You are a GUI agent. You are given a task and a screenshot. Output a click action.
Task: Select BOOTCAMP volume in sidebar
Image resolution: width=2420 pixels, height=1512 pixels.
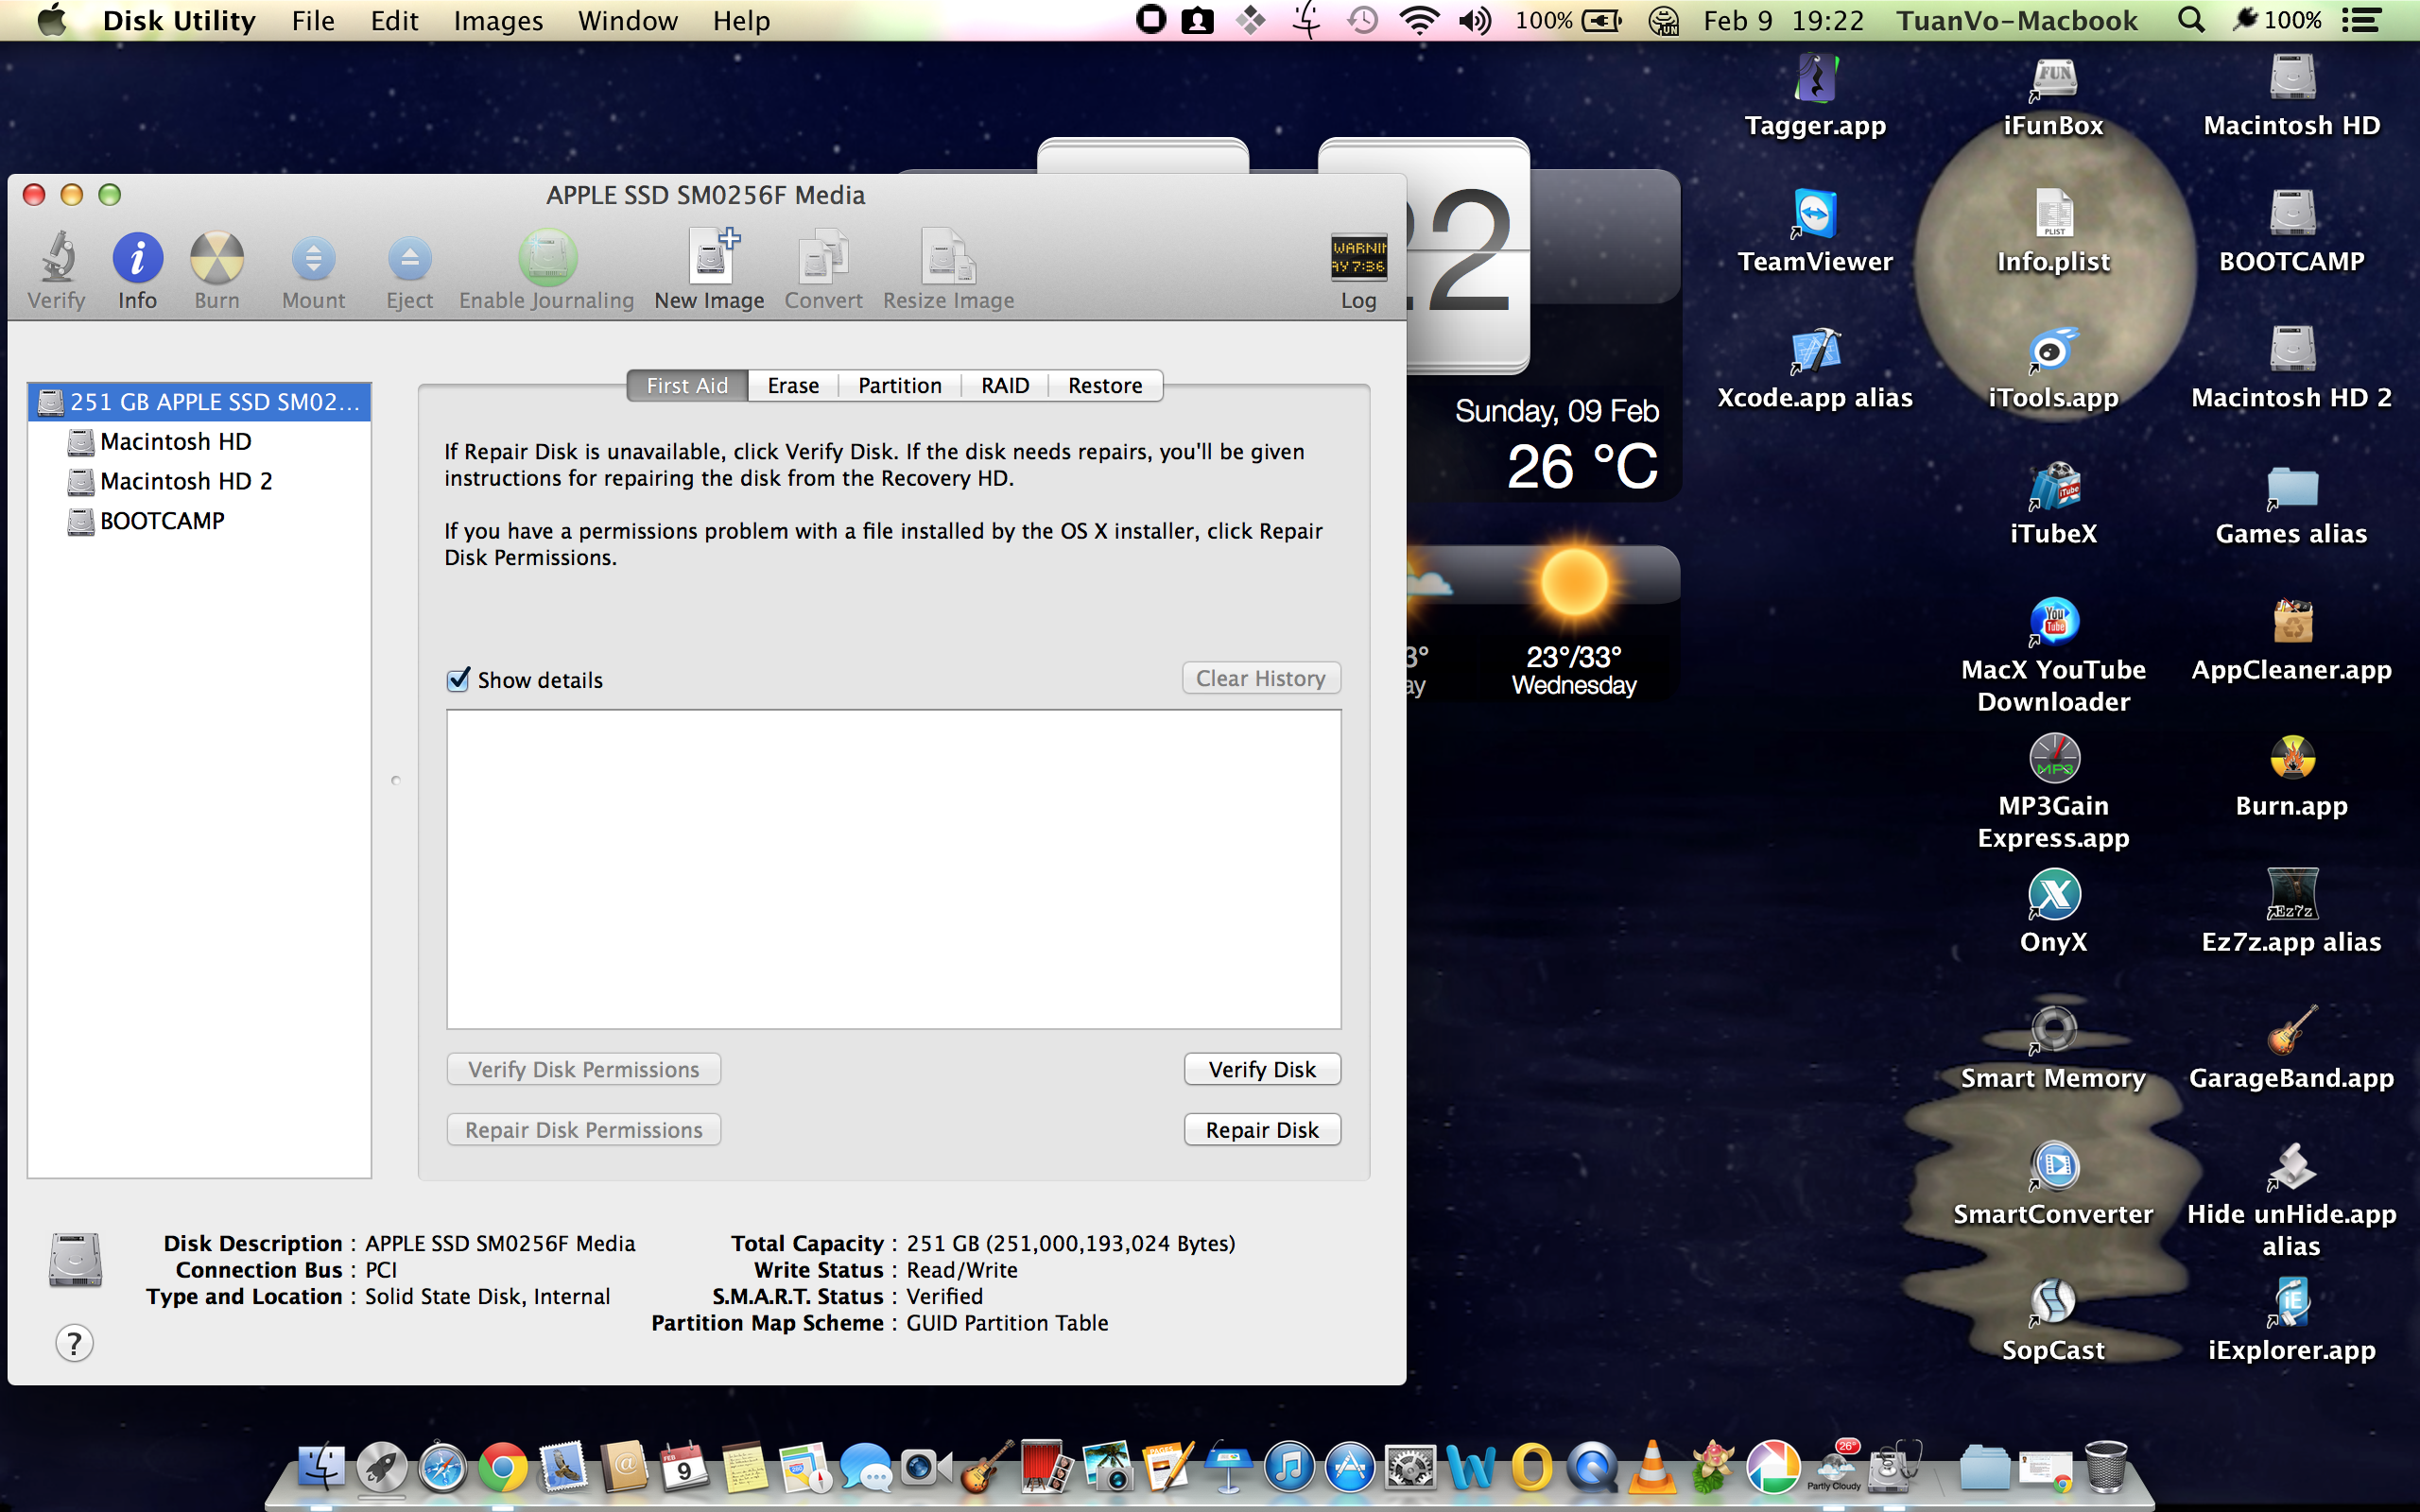click(200, 521)
